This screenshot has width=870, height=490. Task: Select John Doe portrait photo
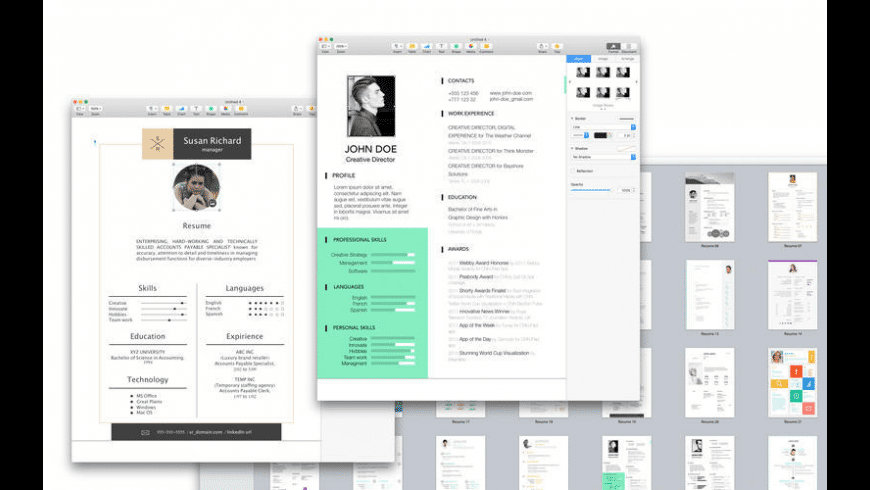click(x=371, y=106)
